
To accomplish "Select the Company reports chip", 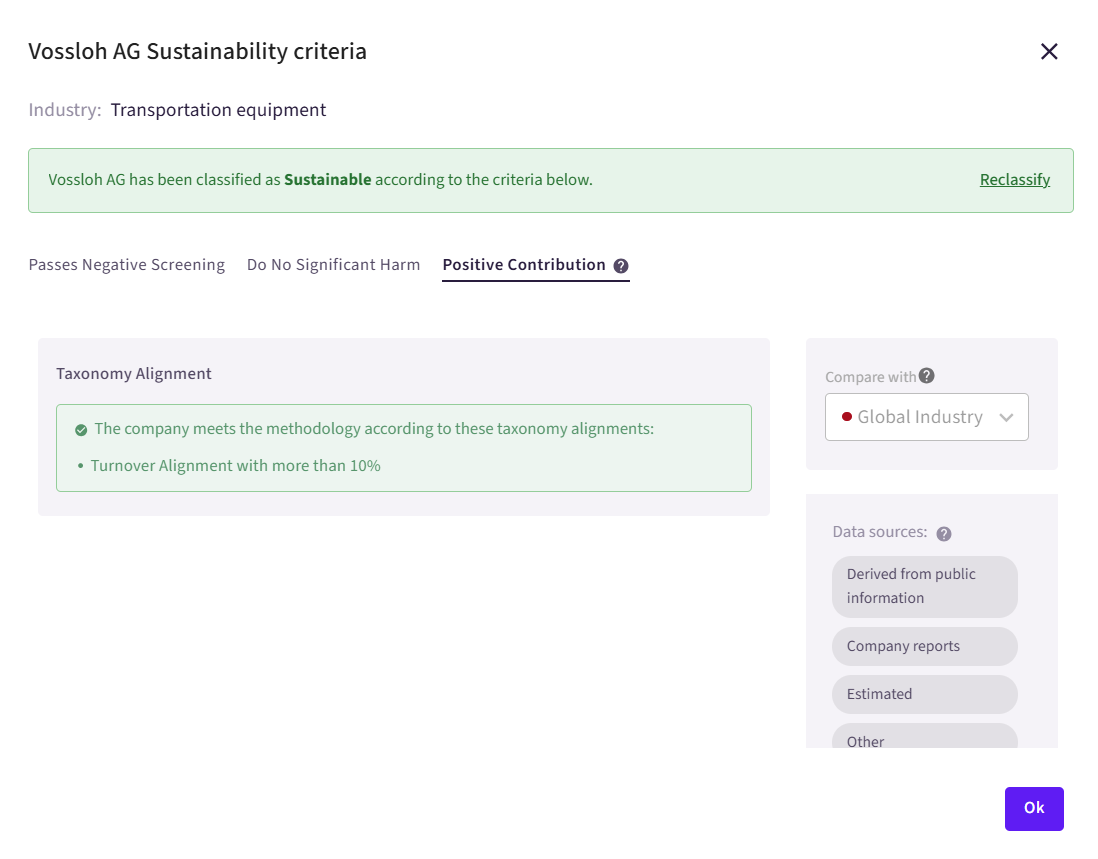I will [x=924, y=646].
